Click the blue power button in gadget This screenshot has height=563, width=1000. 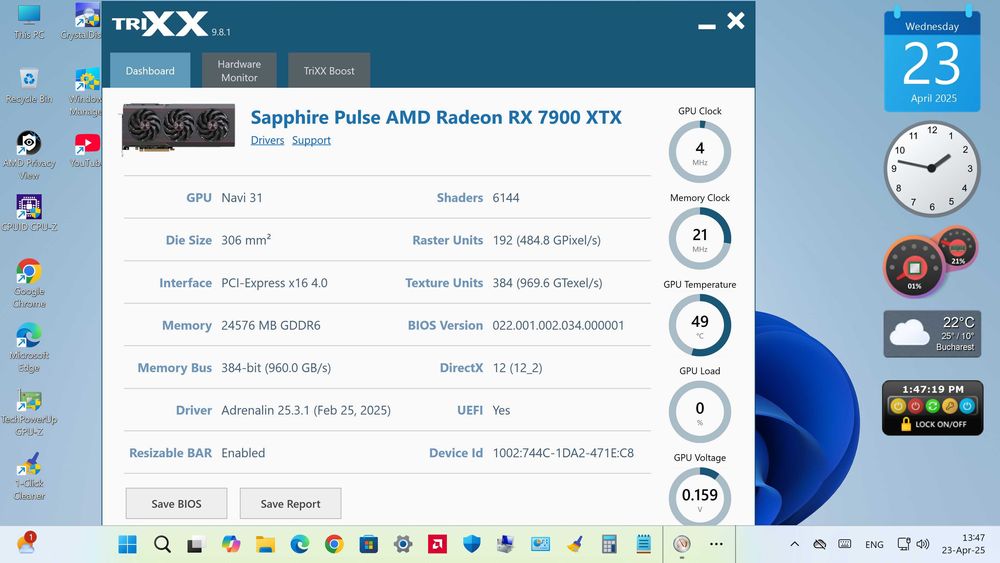(967, 406)
